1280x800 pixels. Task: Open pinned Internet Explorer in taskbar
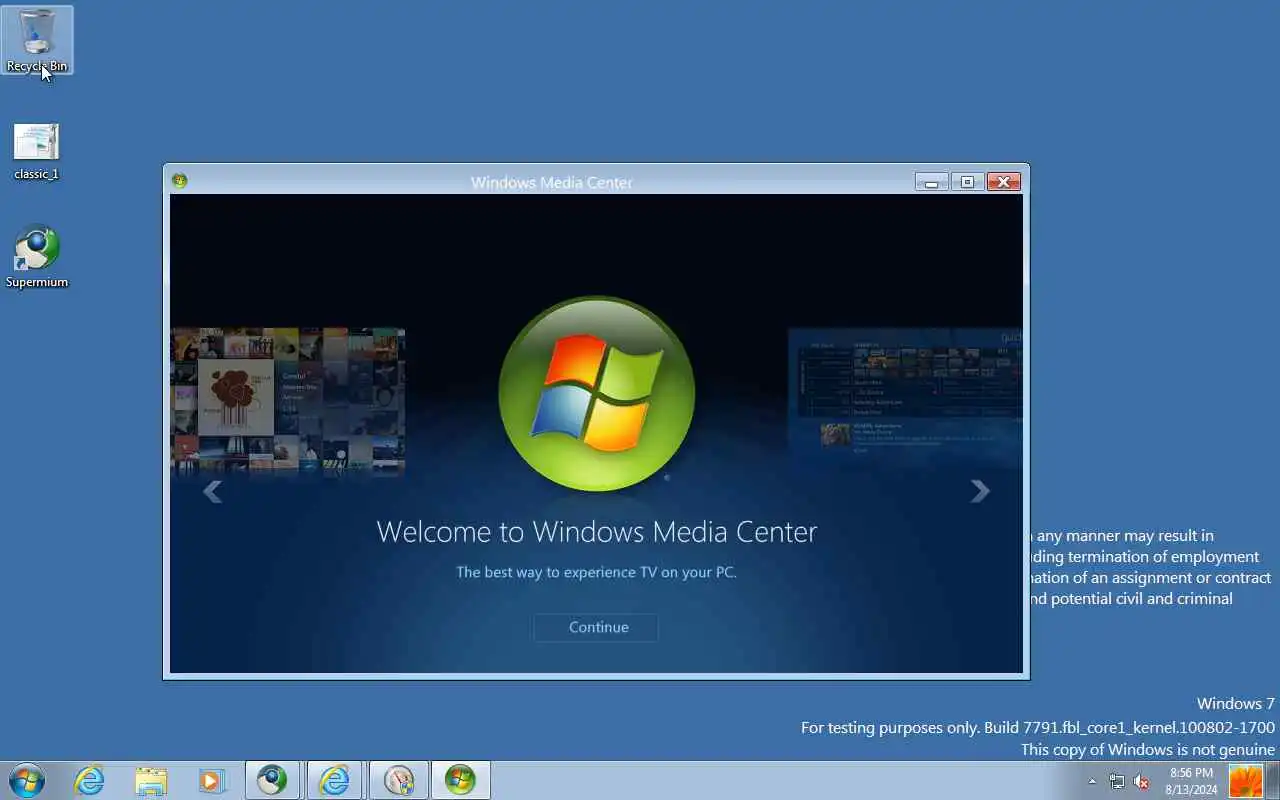89,780
